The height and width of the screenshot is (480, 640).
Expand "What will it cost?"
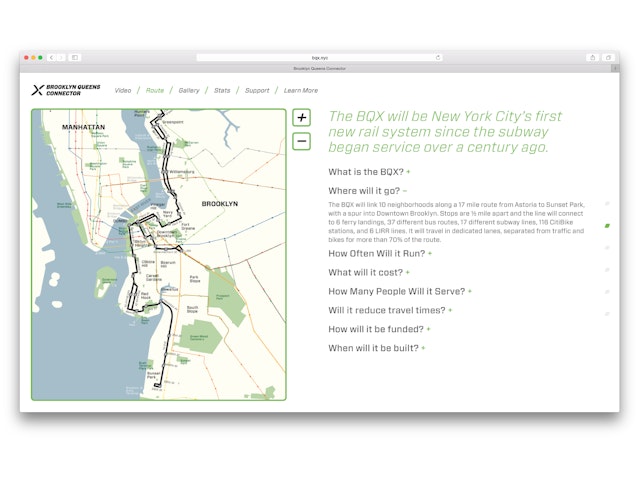tap(369, 272)
